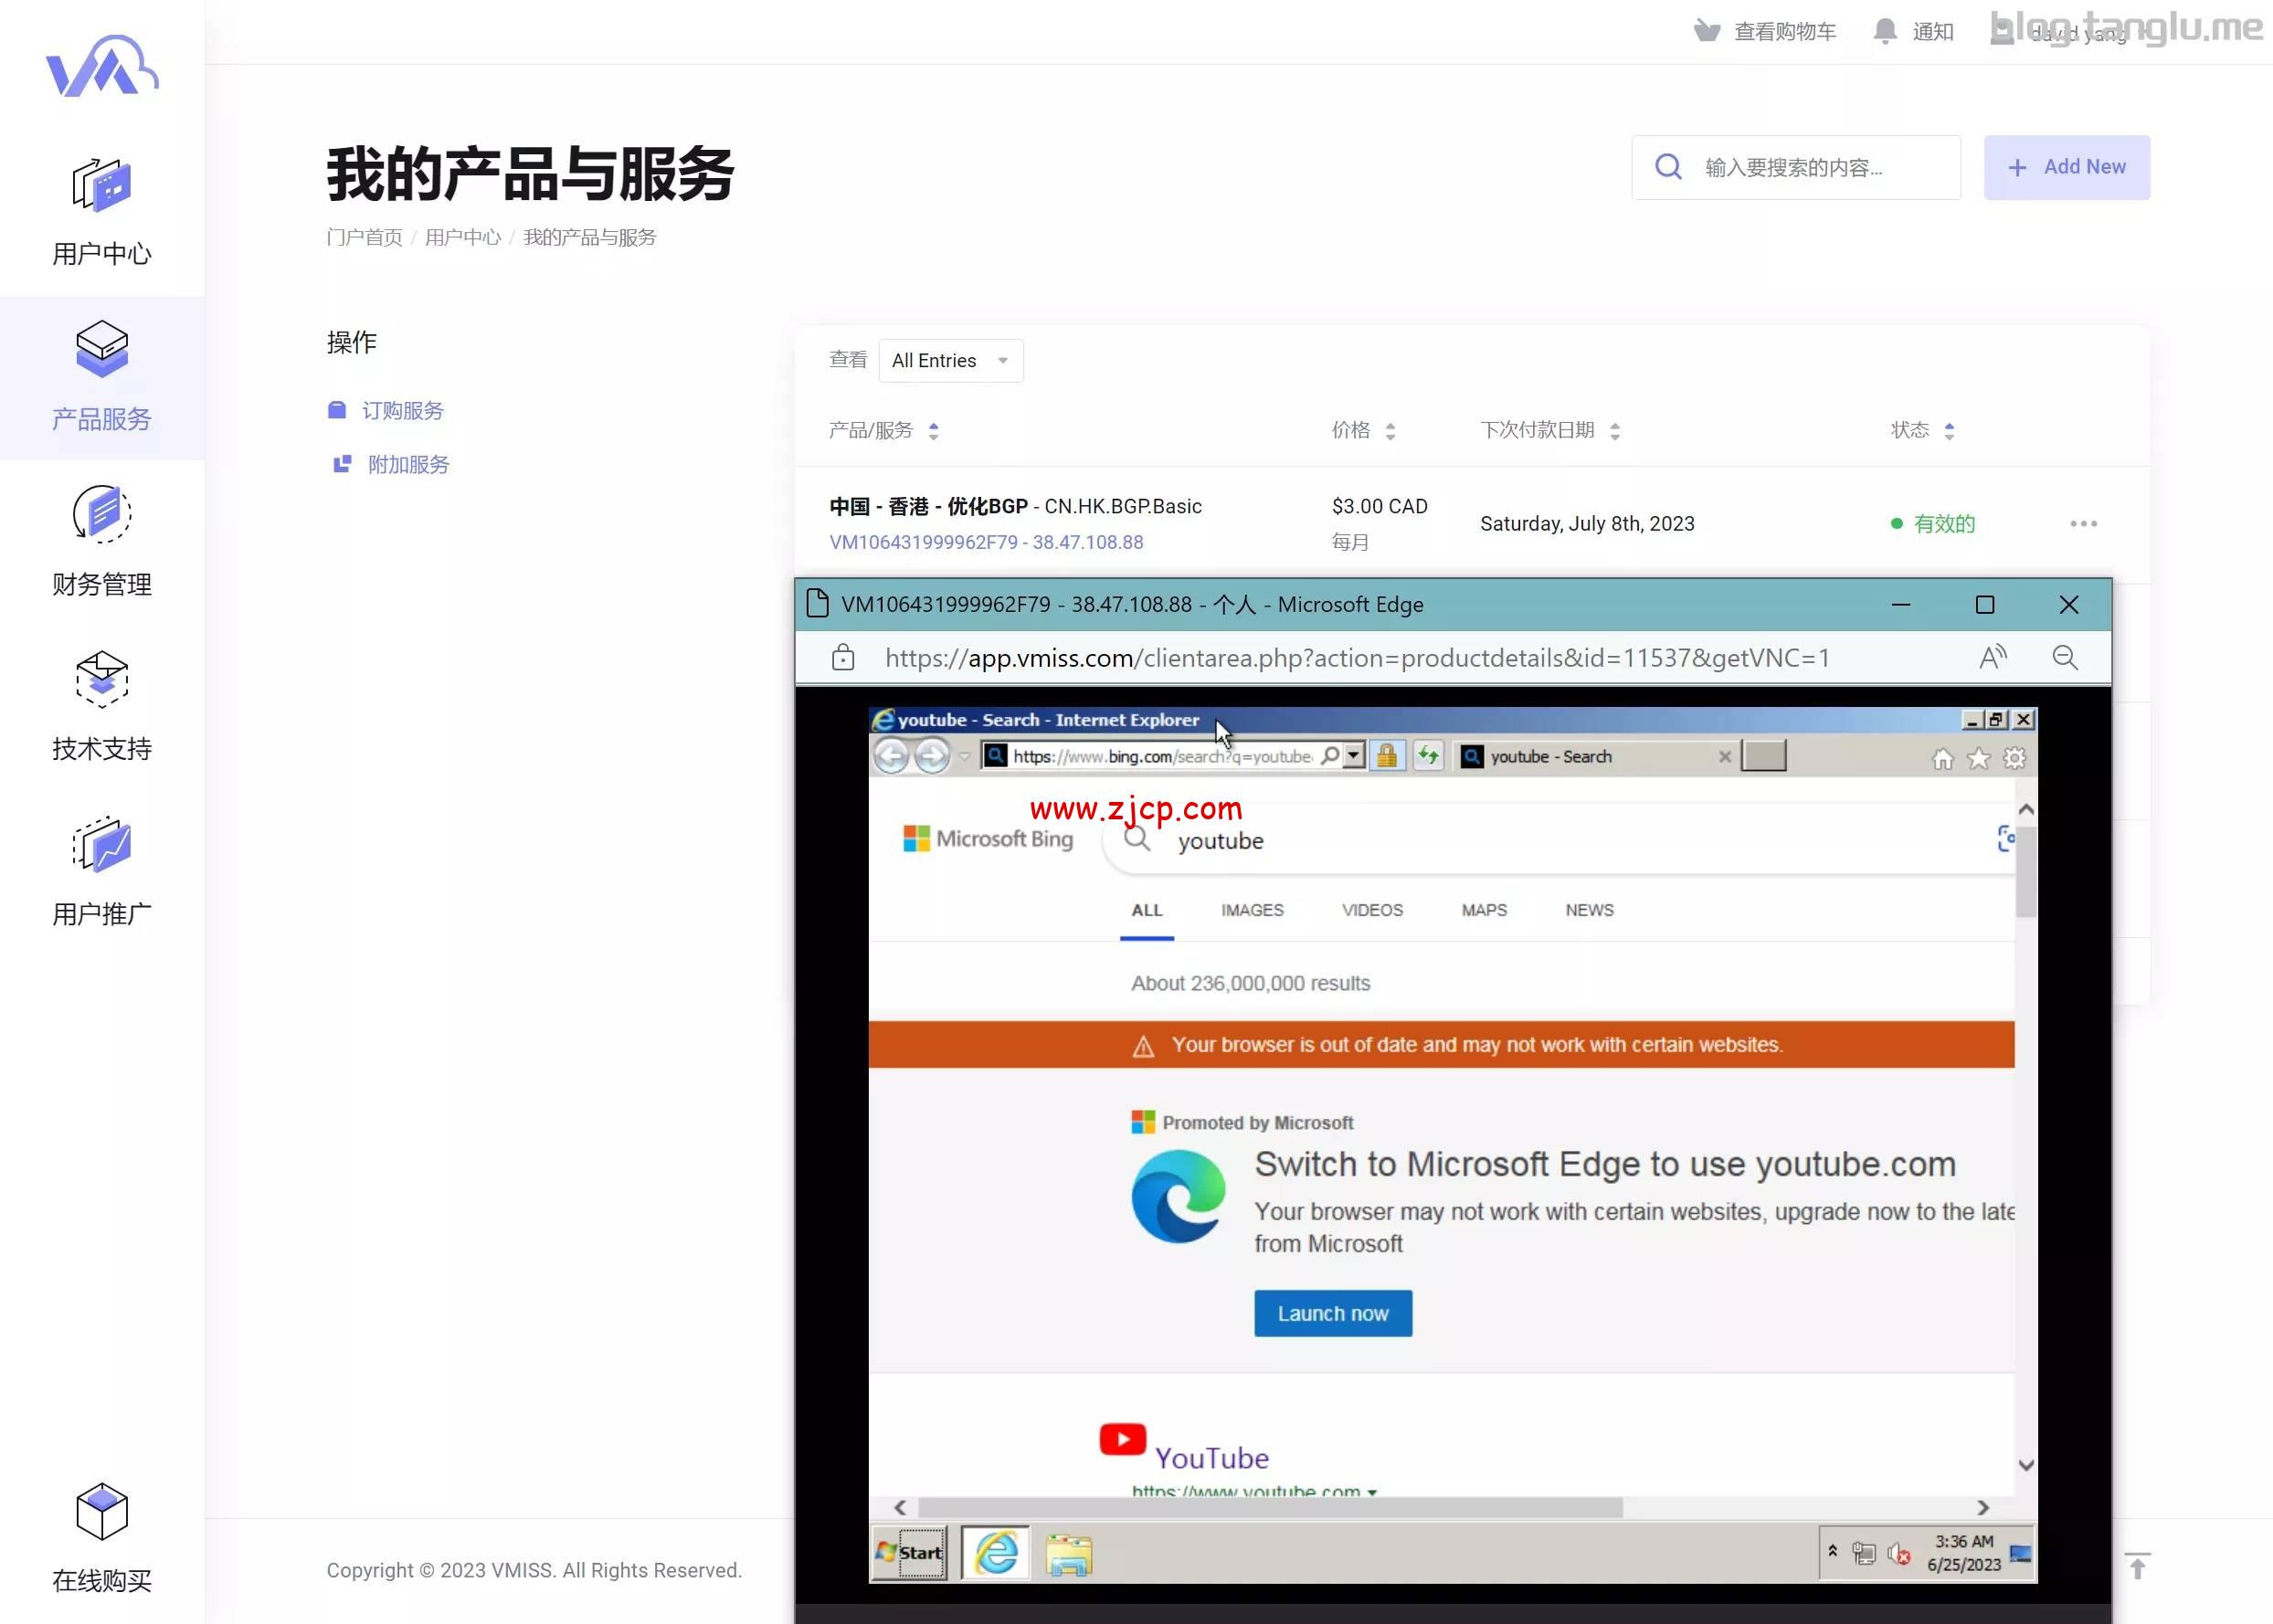This screenshot has height=1624, width=2273.
Task: Click the file explorer taskbar icon in VNC
Action: [1068, 1554]
